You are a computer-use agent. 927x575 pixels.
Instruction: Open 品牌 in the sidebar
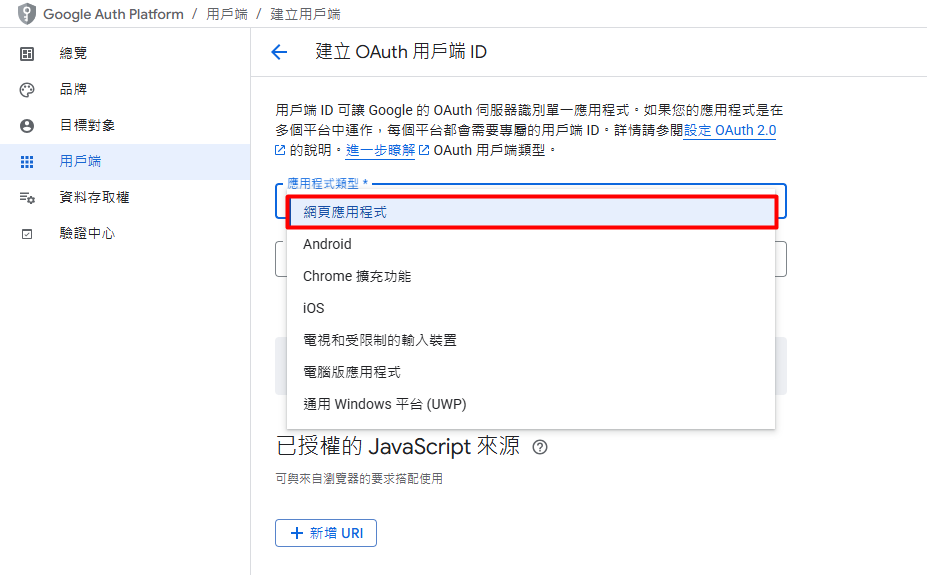[x=125, y=90]
